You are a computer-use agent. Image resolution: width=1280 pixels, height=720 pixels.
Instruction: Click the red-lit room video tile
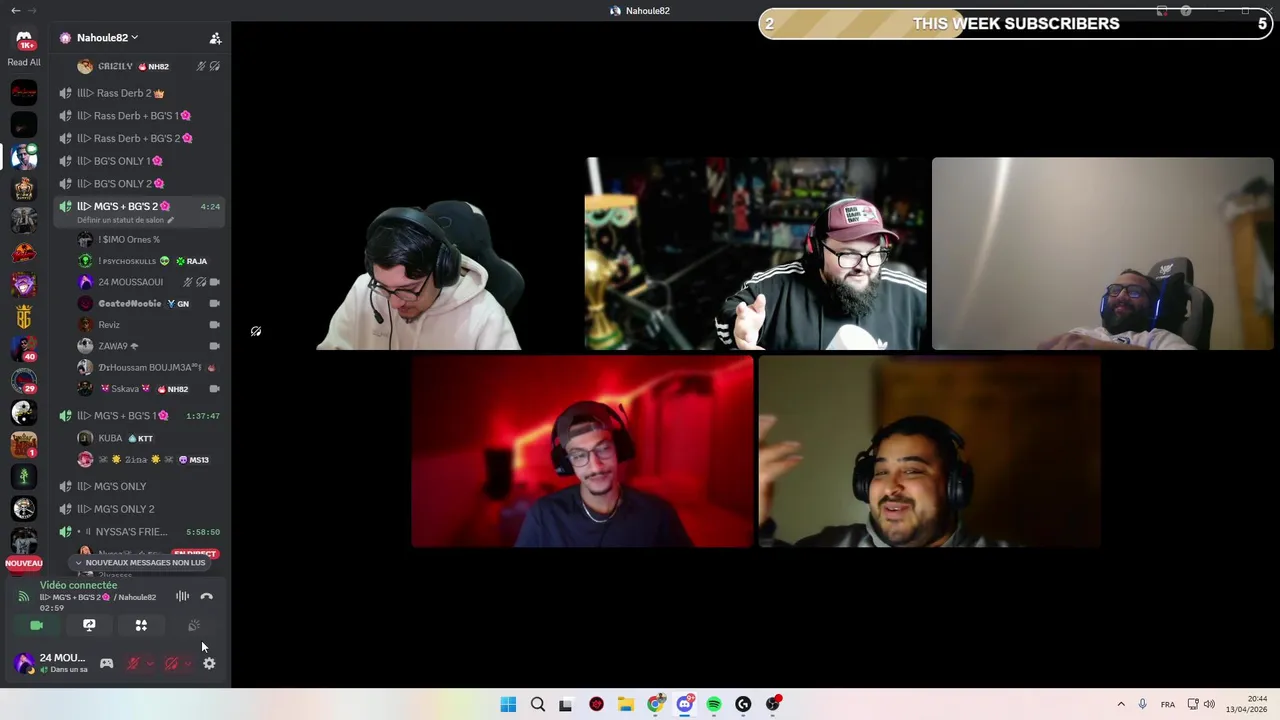(x=582, y=452)
